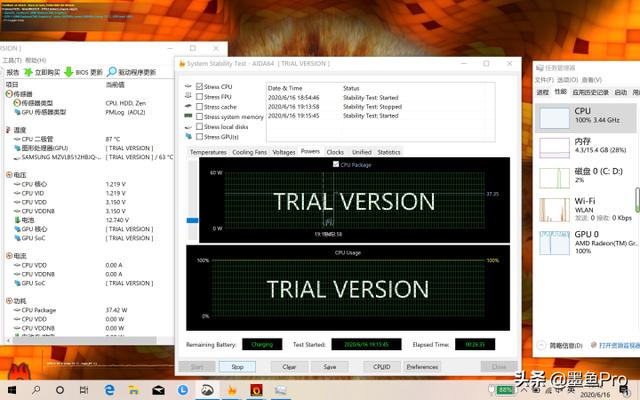
Task: Enable the Stress system memory checkbox
Action: coord(200,116)
